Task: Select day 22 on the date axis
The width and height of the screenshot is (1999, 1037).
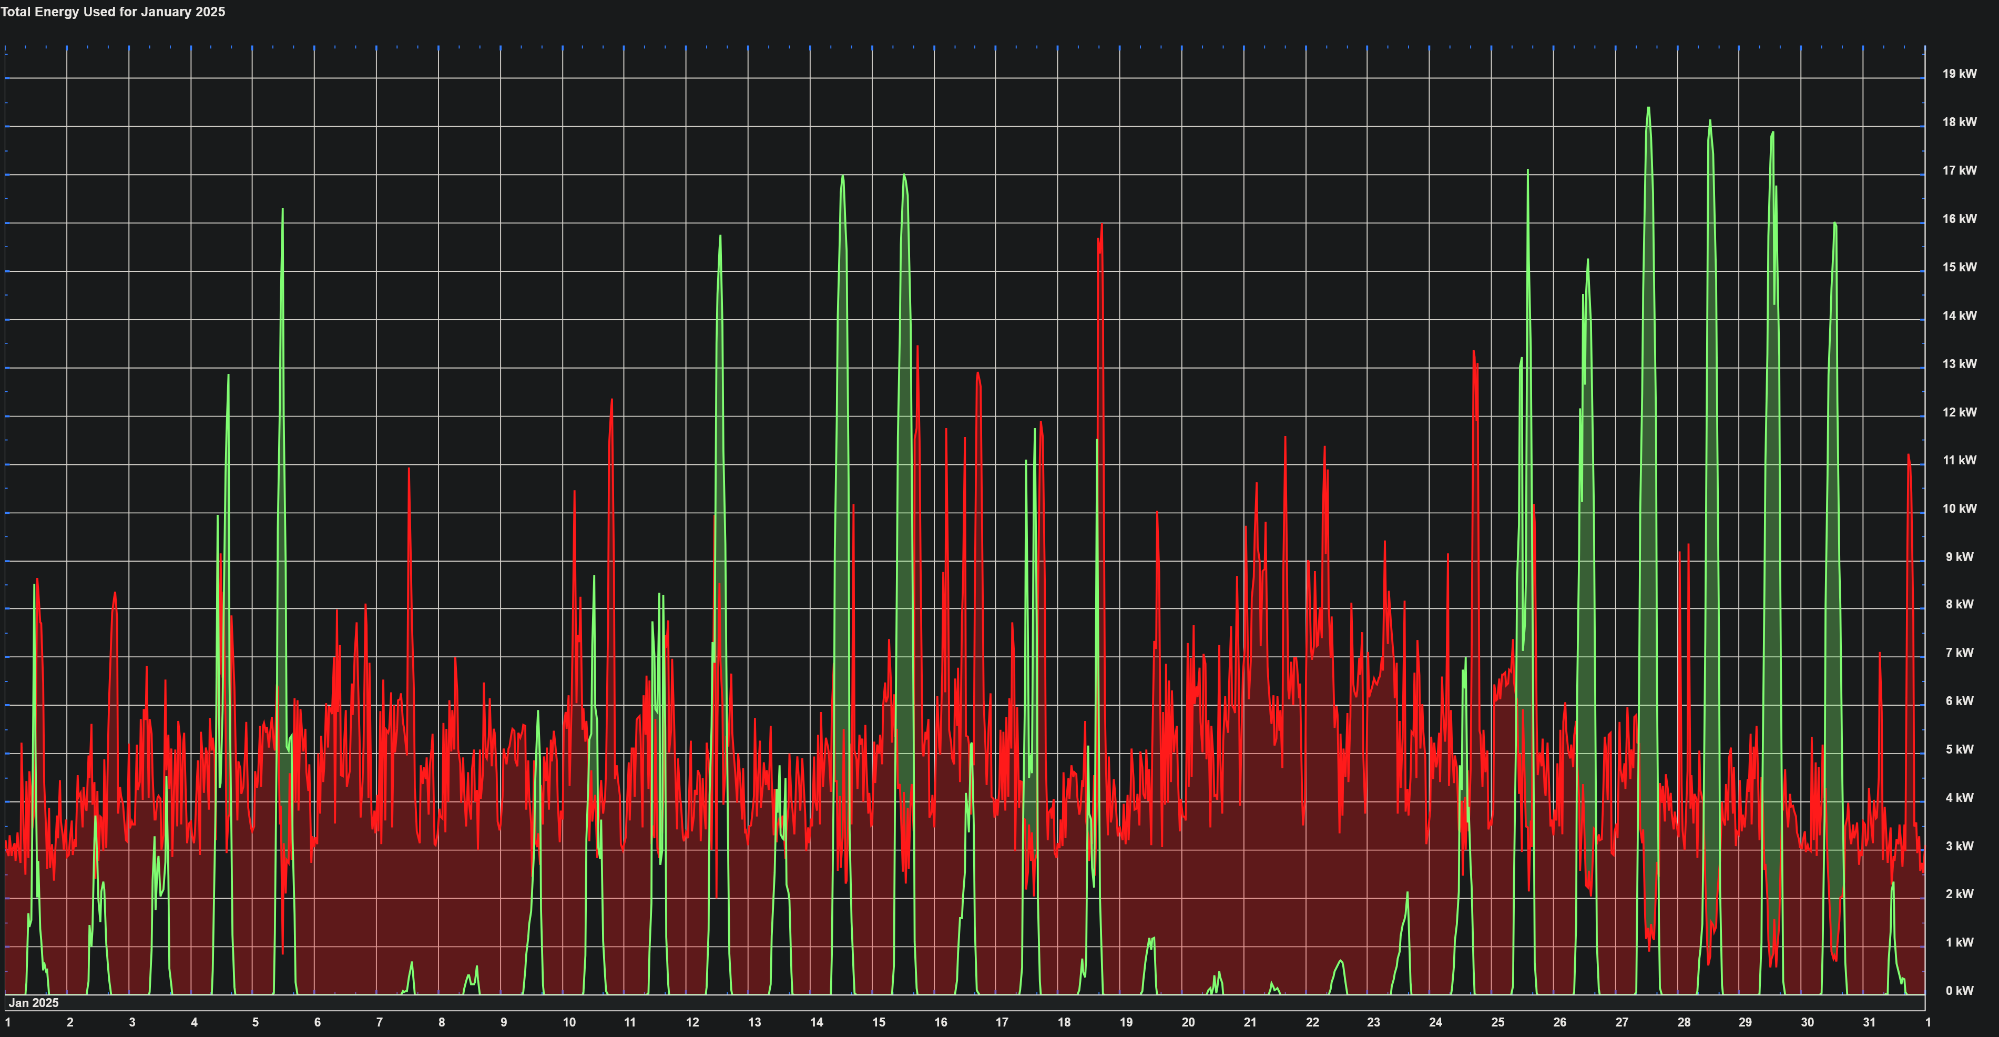Action: [x=1312, y=1022]
